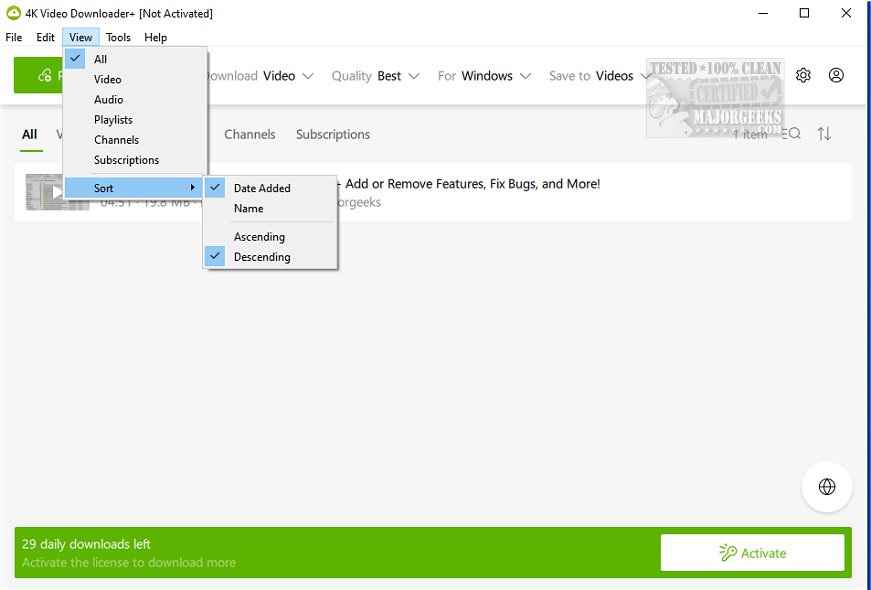Viewport: 871px width, 590px height.
Task: Open the Tools menu
Action: 118,37
